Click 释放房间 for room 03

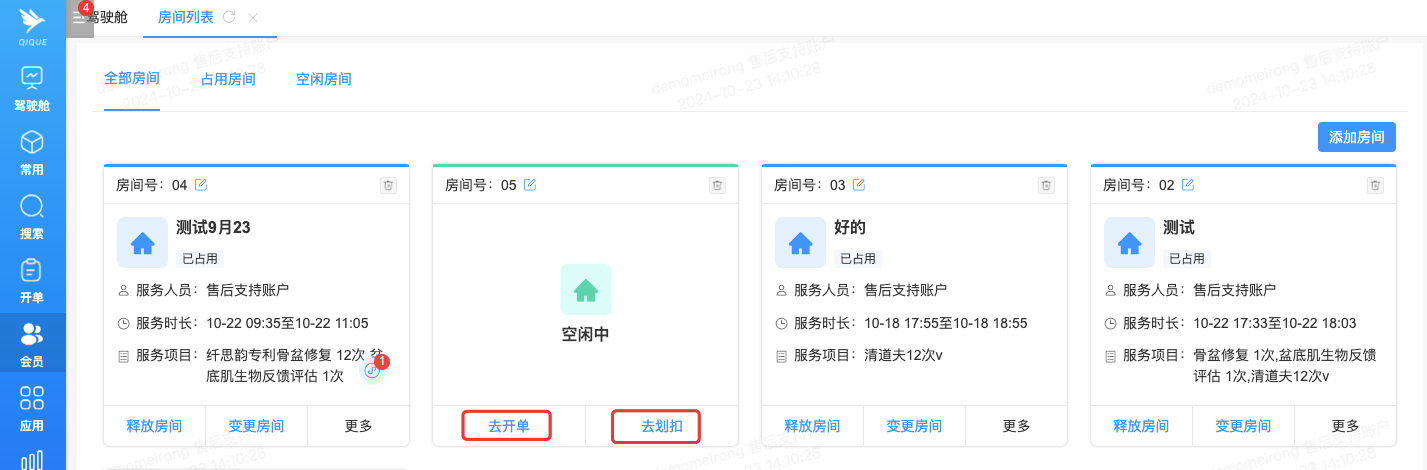(813, 426)
